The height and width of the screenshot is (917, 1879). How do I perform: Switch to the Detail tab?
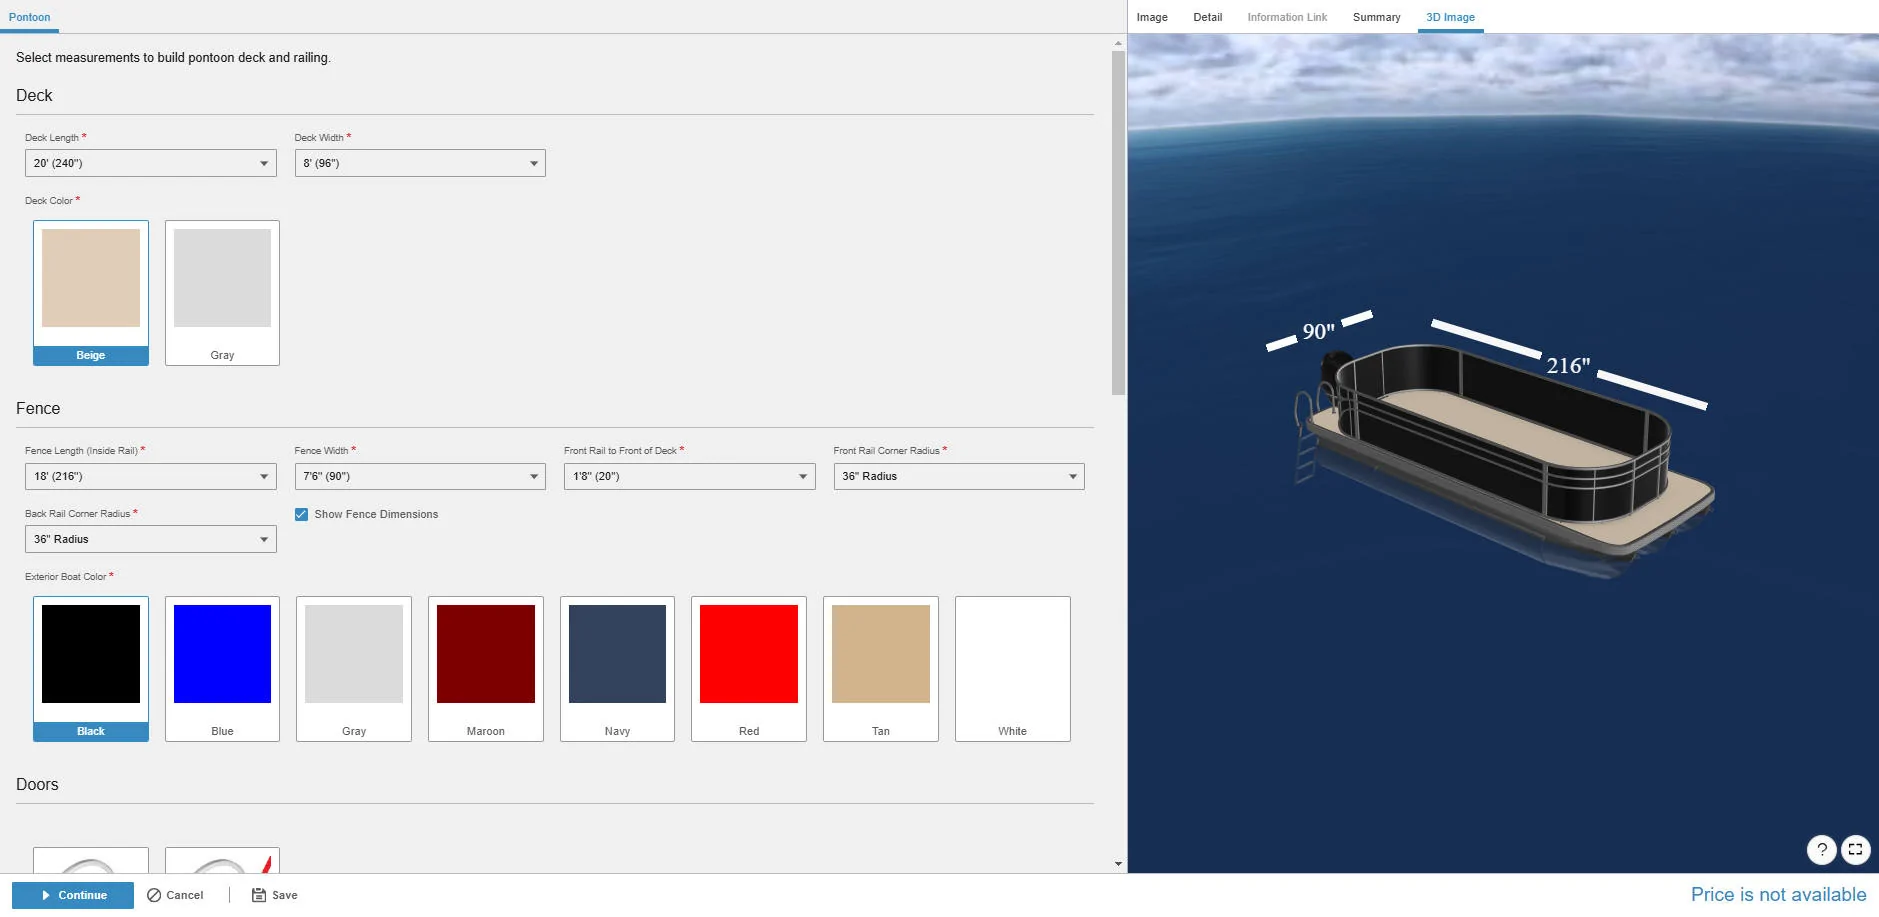pyautogui.click(x=1208, y=17)
